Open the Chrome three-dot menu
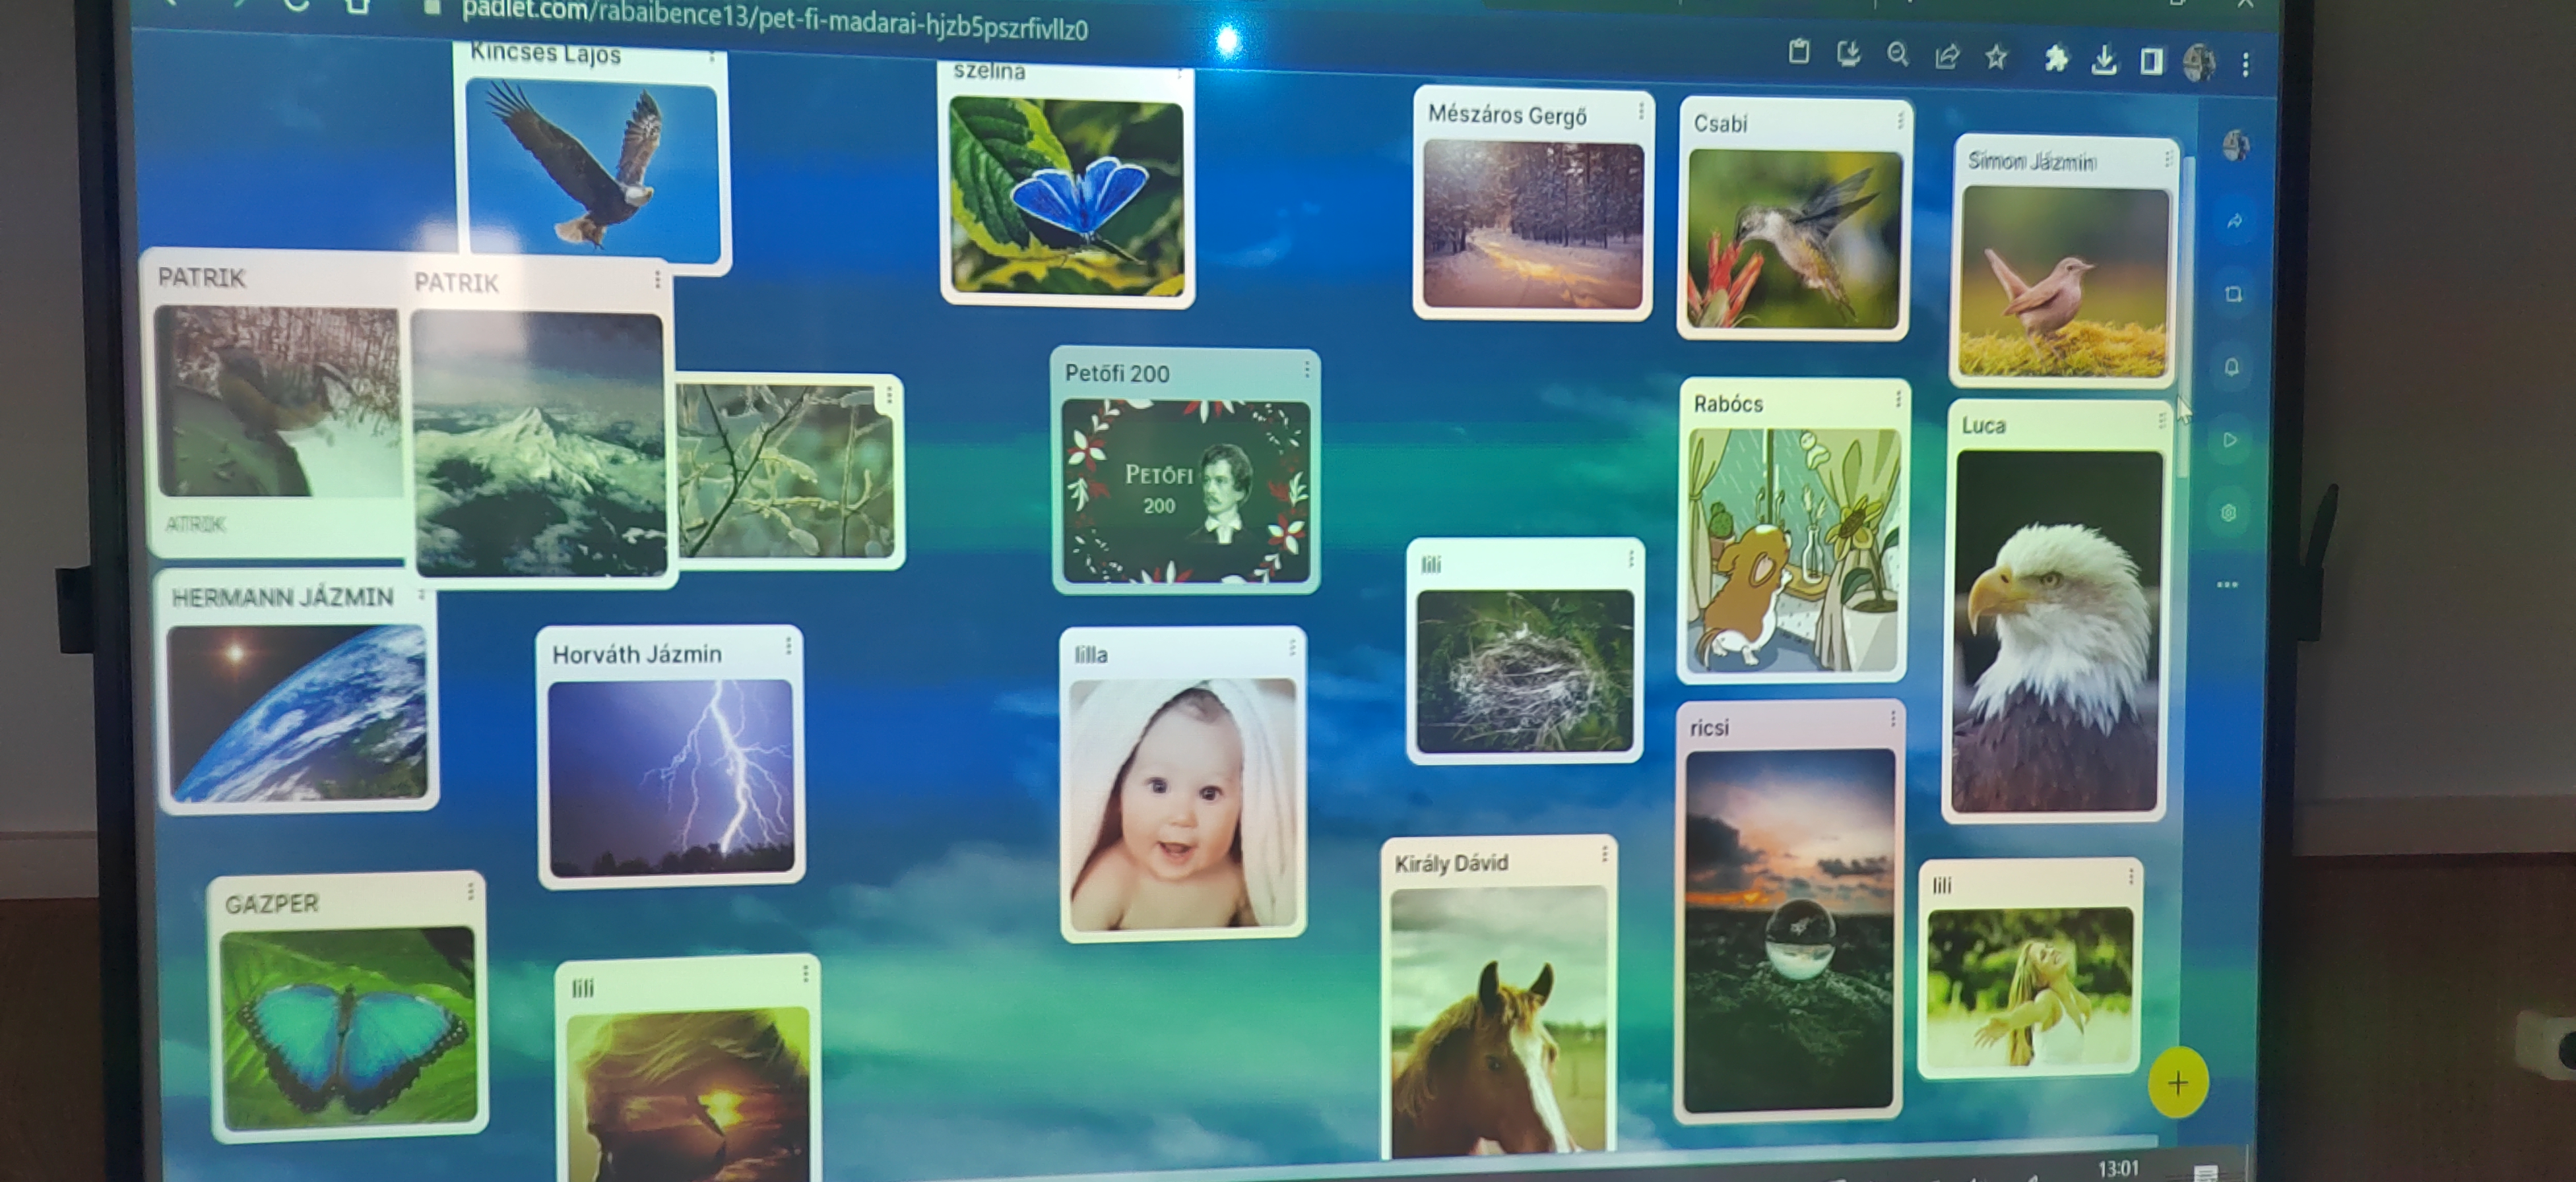Viewport: 2576px width, 1182px height. [x=2246, y=65]
